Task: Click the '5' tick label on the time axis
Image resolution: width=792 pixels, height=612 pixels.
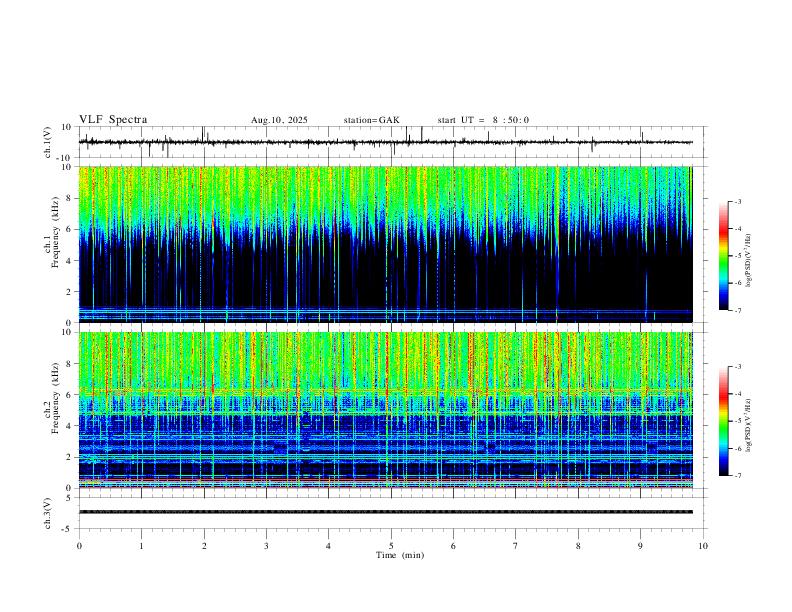Action: click(x=391, y=546)
